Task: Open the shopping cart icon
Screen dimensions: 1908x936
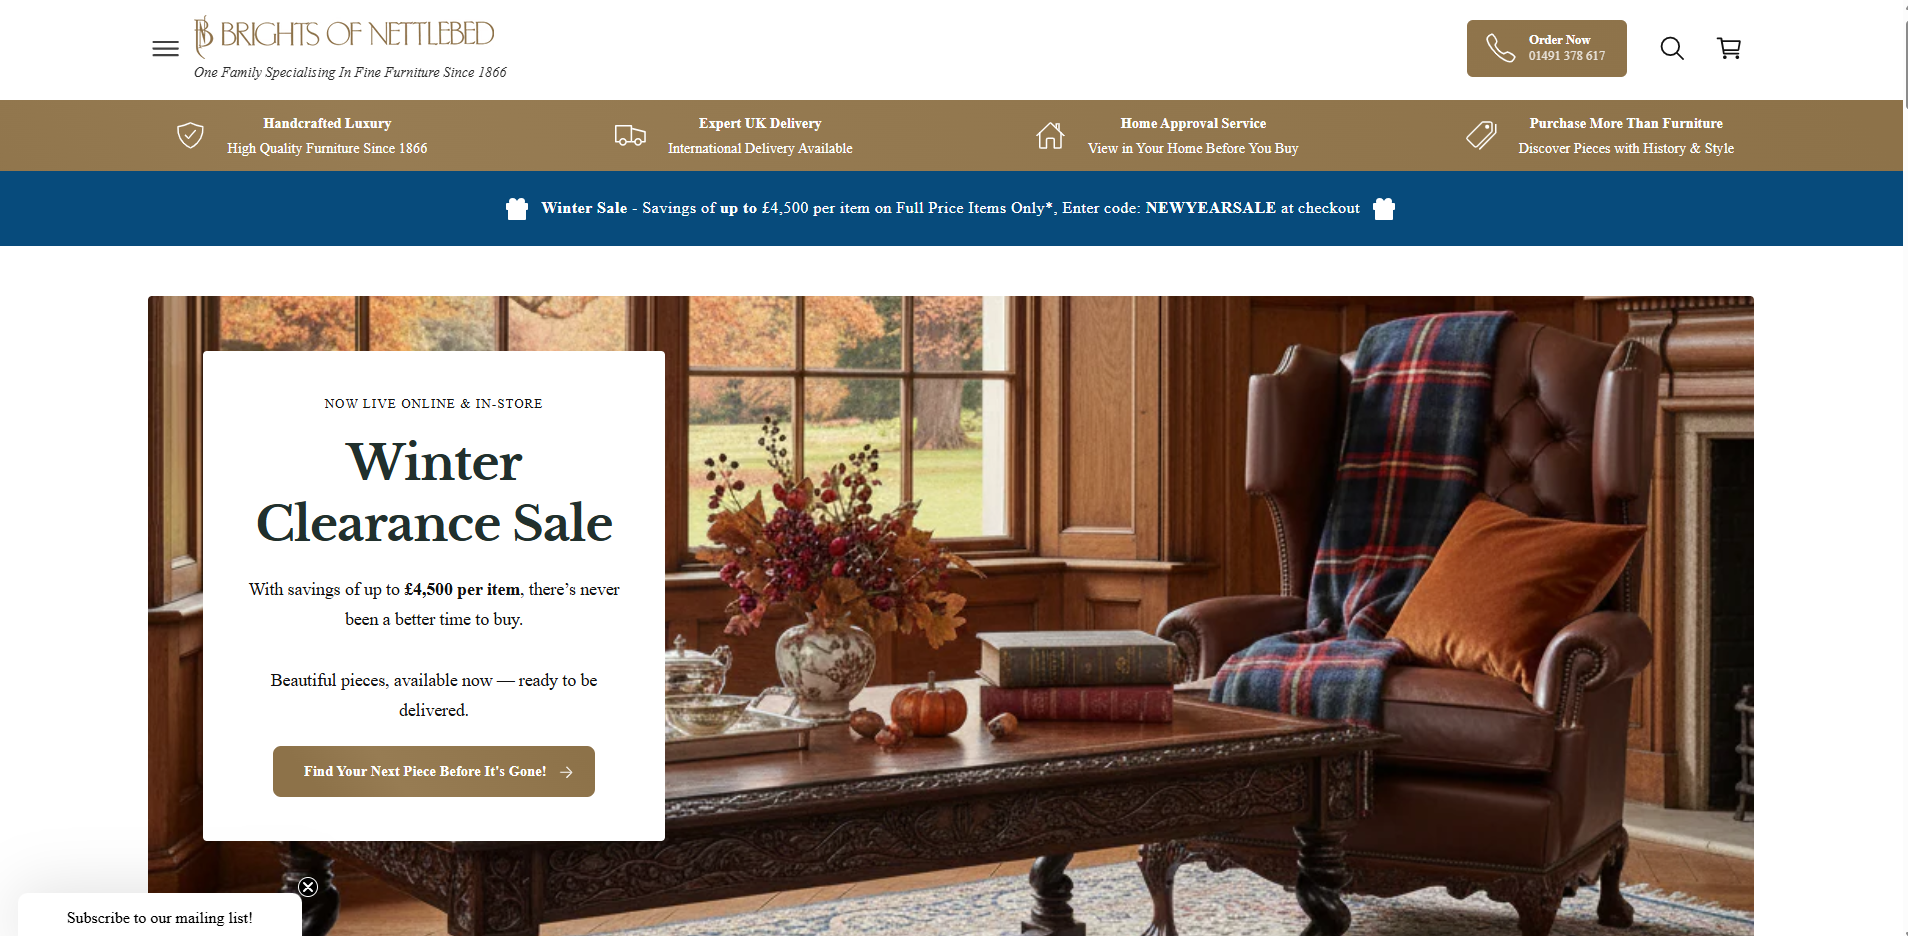Action: tap(1729, 48)
